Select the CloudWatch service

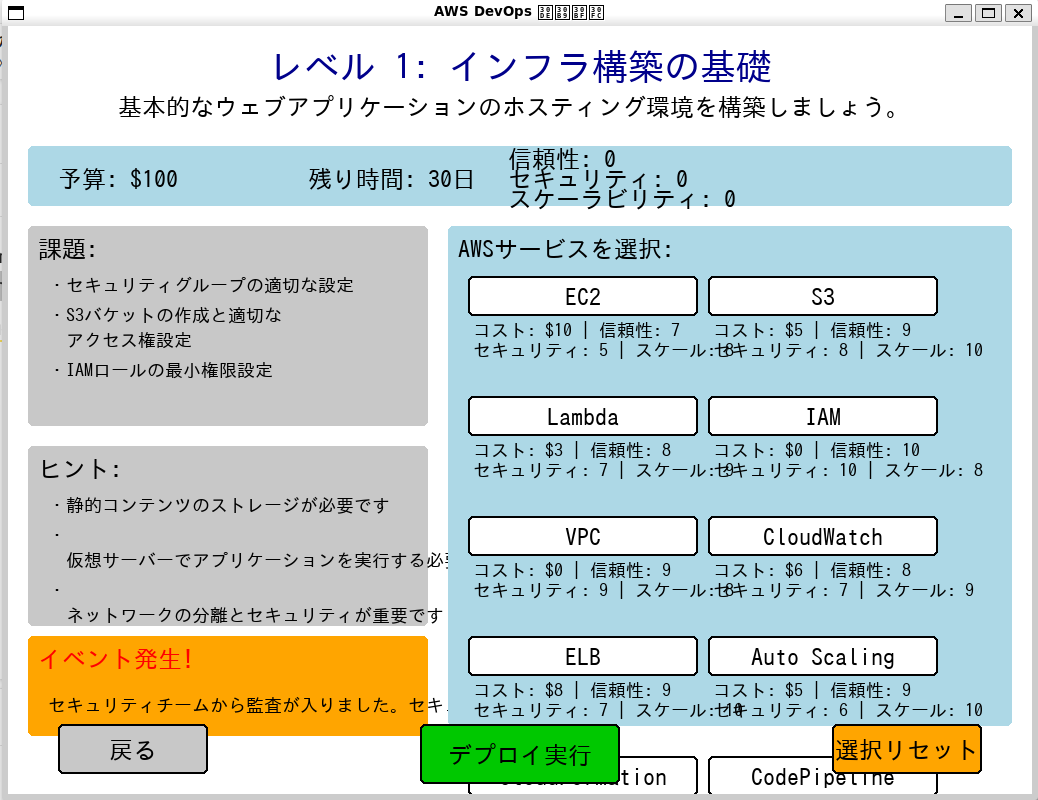822,536
